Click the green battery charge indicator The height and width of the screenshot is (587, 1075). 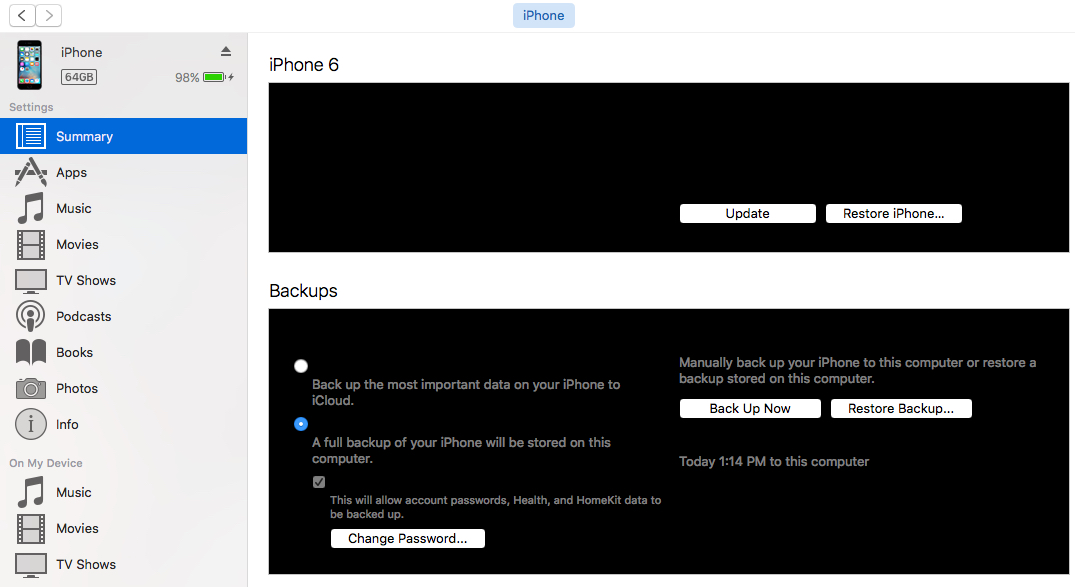click(215, 77)
